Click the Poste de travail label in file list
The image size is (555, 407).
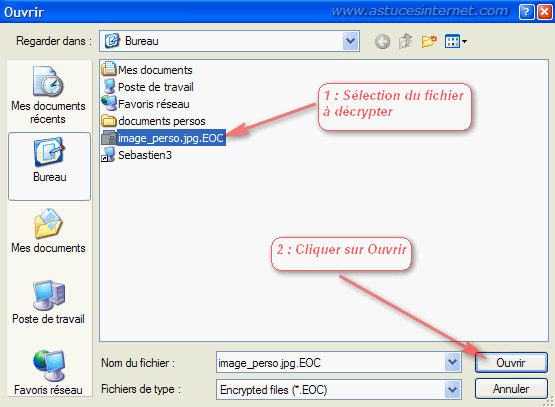[156, 87]
